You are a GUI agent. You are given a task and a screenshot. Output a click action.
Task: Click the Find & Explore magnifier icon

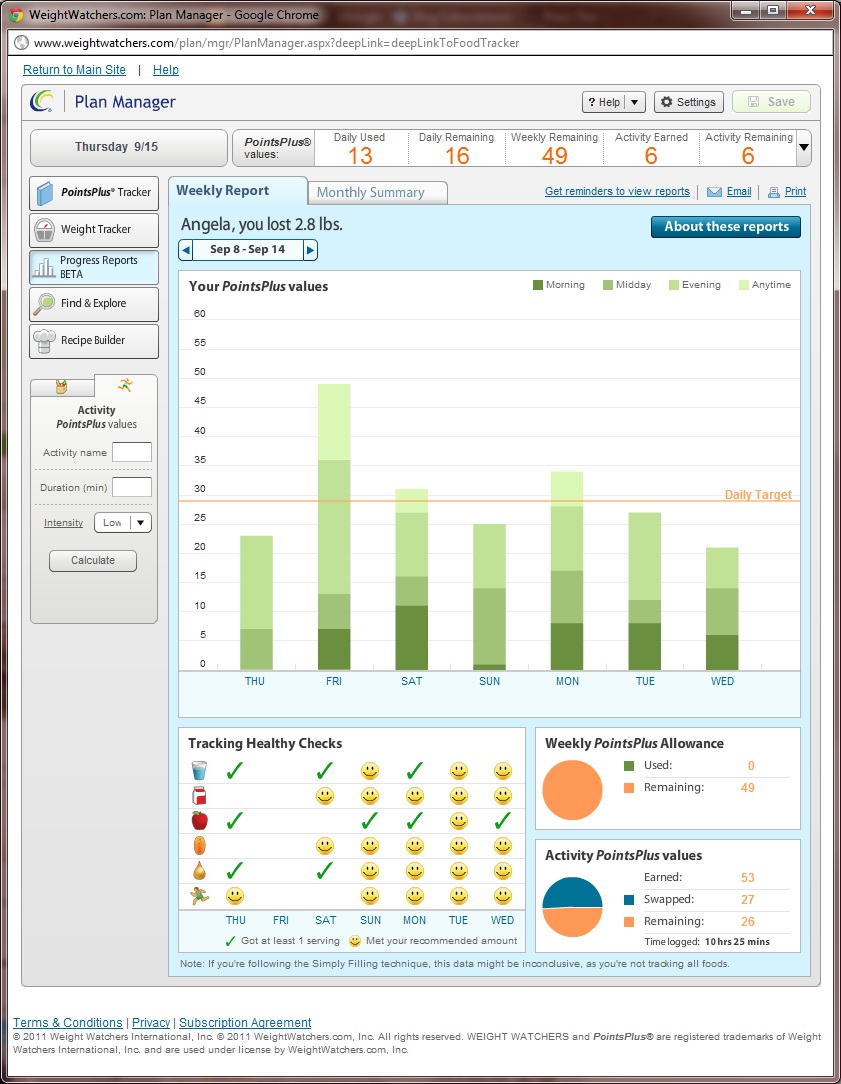pos(45,304)
